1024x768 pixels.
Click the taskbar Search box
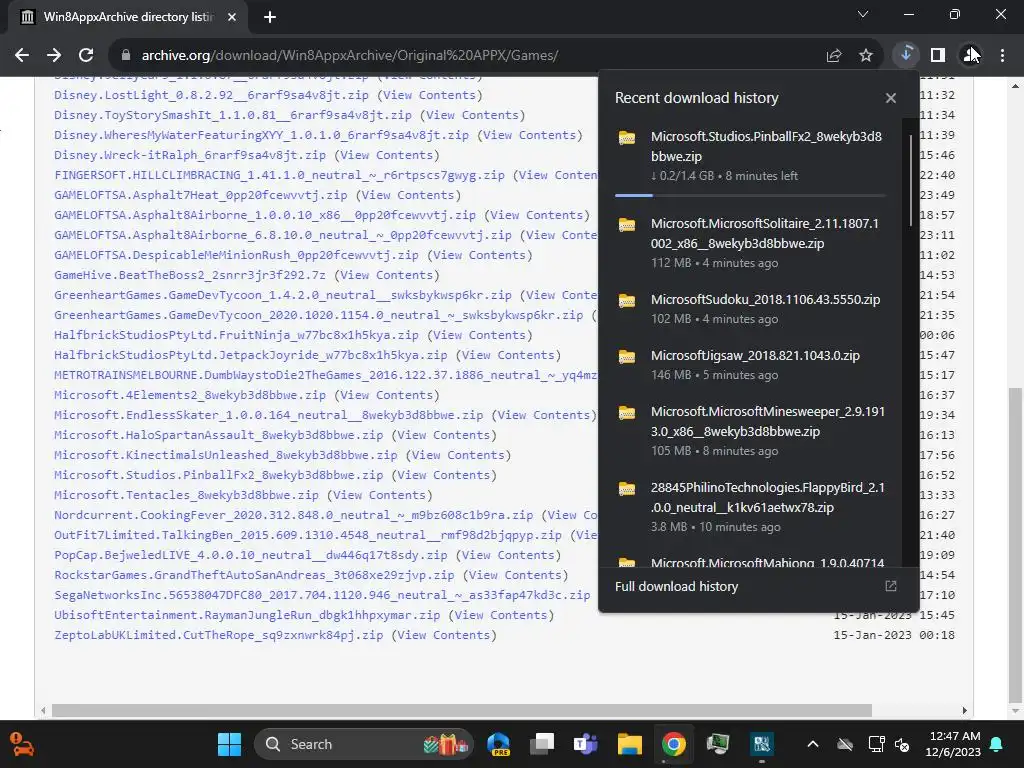point(364,744)
